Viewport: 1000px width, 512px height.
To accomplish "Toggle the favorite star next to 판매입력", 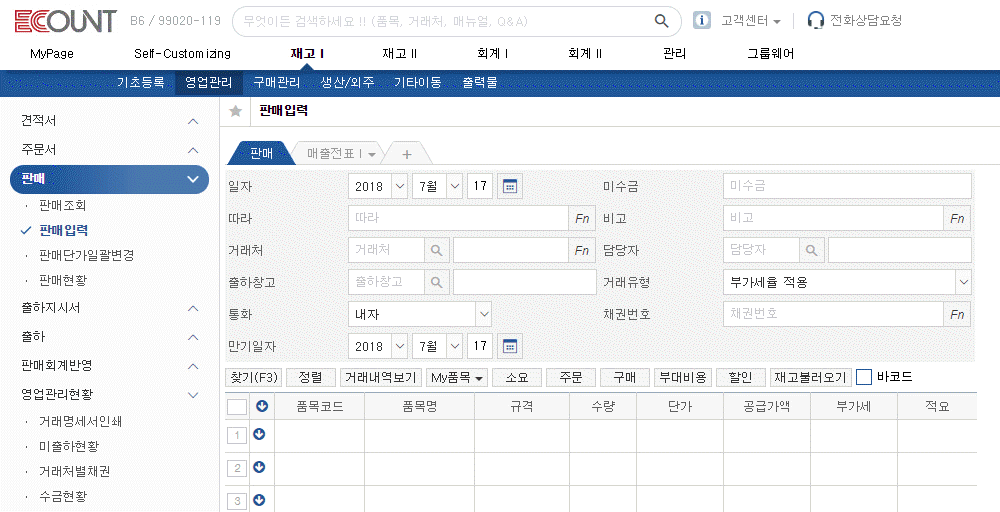I will [x=235, y=112].
